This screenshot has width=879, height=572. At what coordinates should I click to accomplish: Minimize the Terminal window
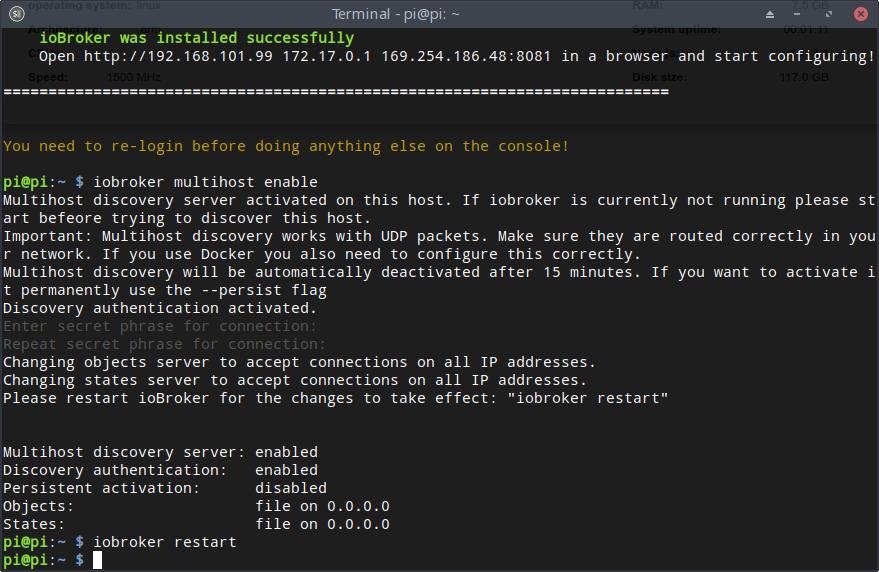[x=797, y=14]
